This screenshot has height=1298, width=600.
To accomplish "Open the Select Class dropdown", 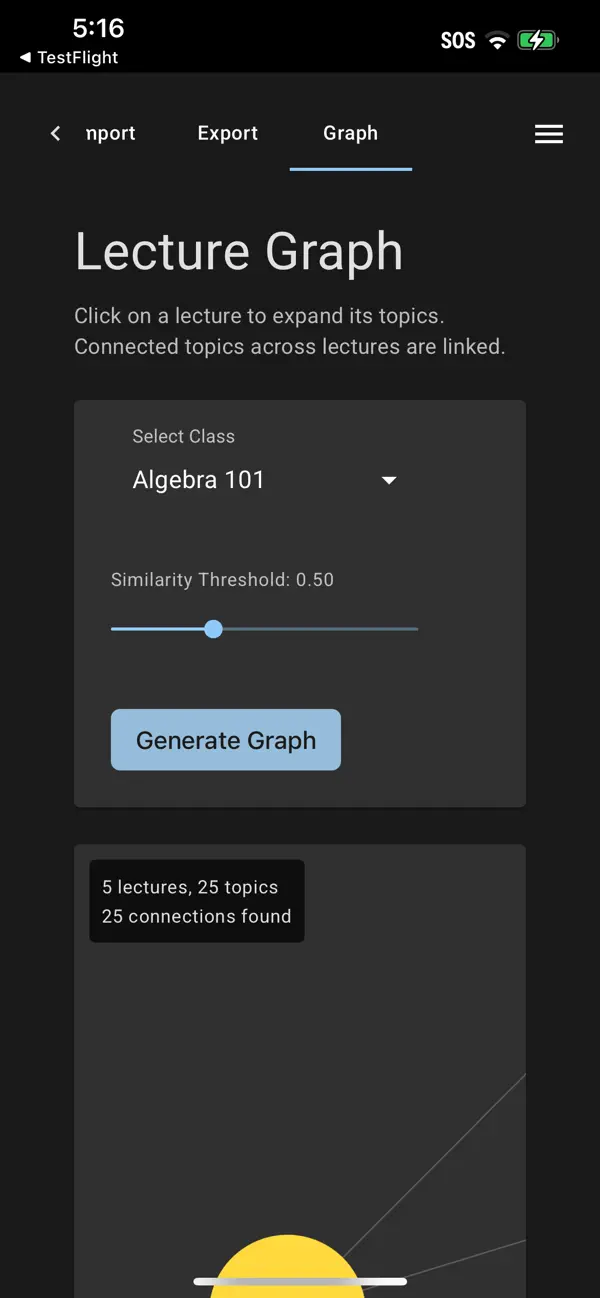I will click(x=265, y=480).
